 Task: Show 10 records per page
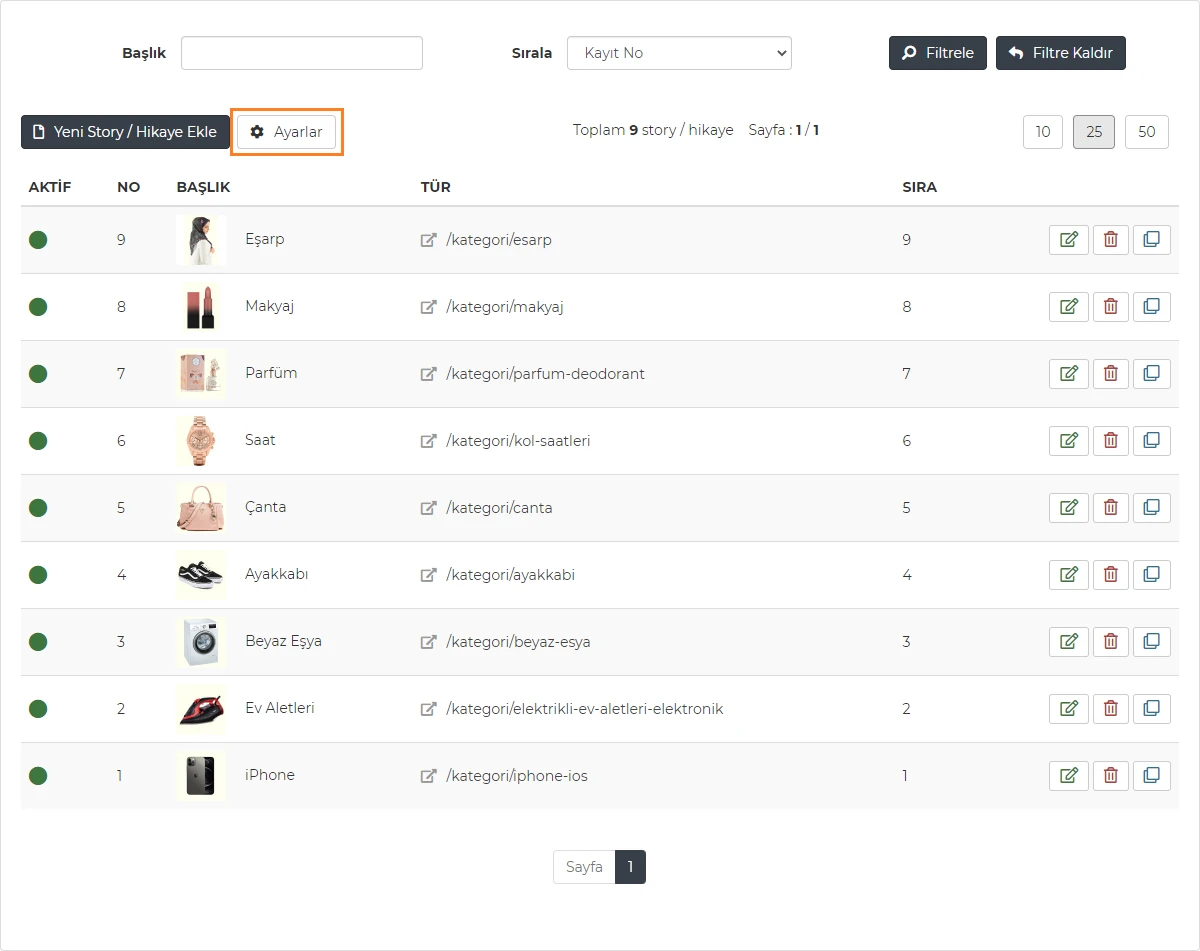(x=1043, y=132)
